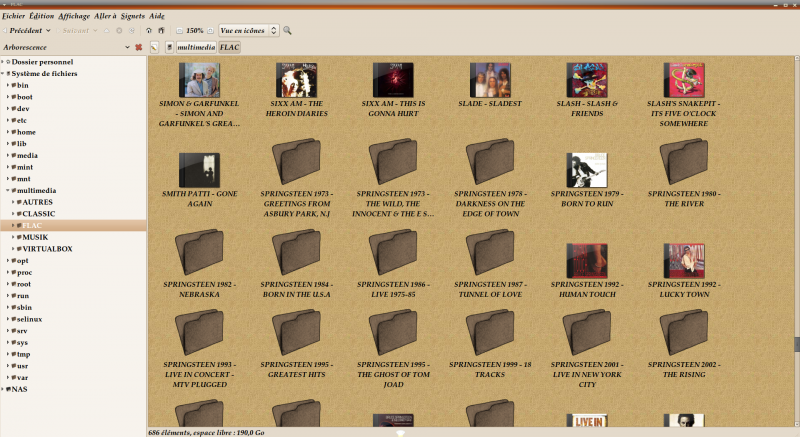This screenshot has height=437, width=800.
Task: Select Simon & Garfunkel album cover folder
Action: (x=199, y=80)
